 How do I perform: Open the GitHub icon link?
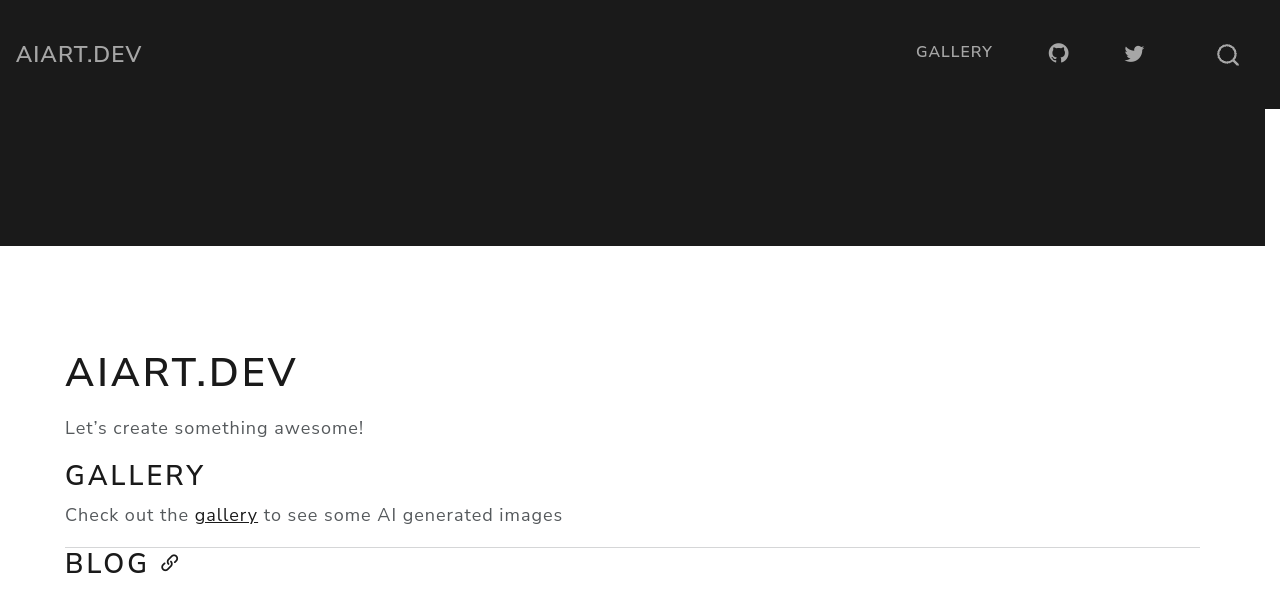(x=1058, y=53)
